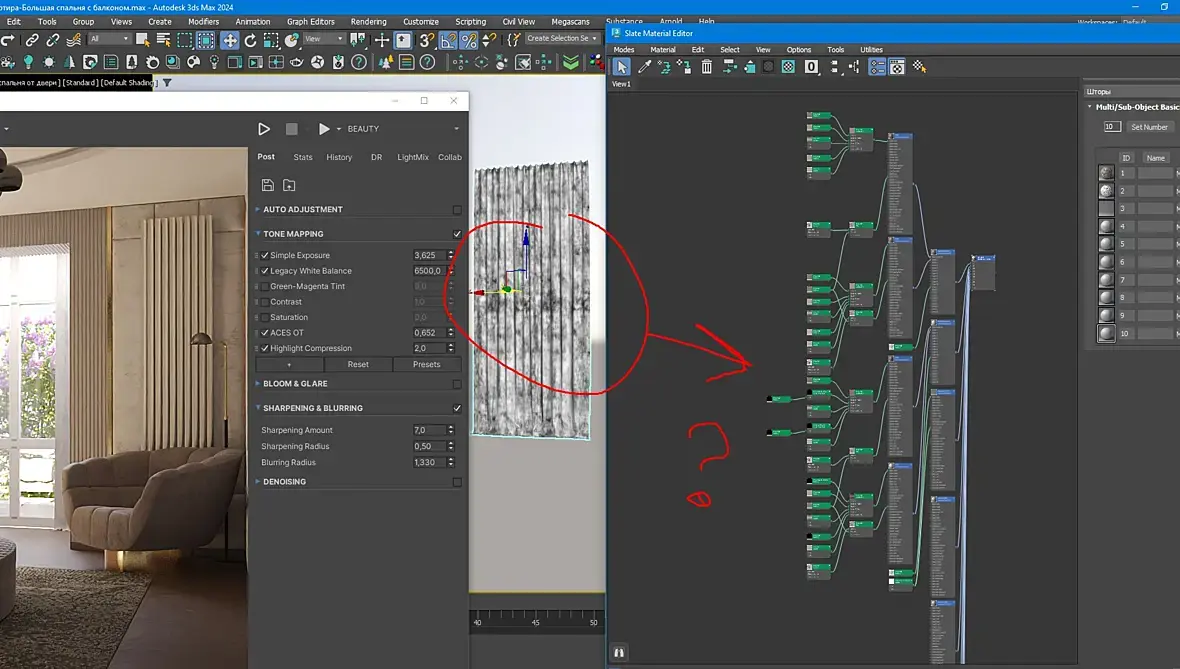Open the Modes menu in Slate Editor
This screenshot has height=669, width=1180.
(624, 50)
